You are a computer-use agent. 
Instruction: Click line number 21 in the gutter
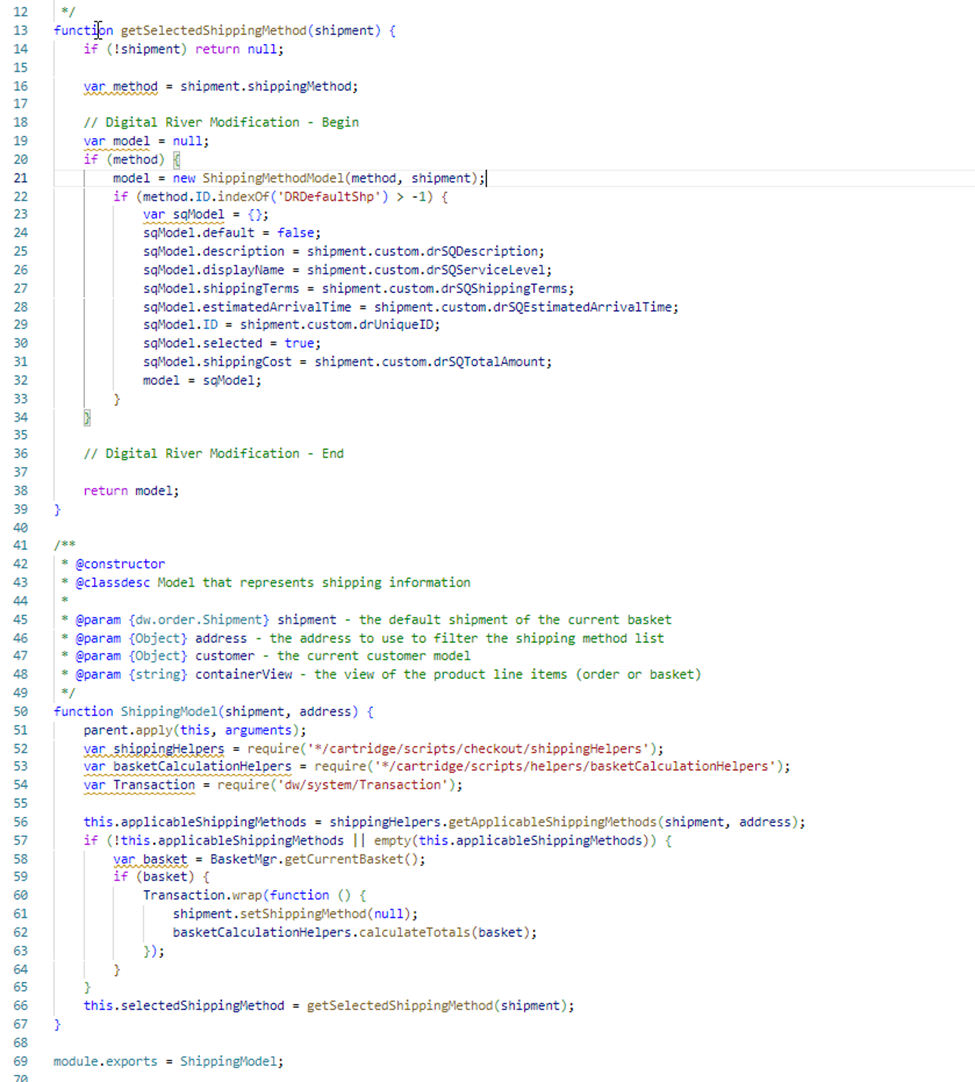tap(20, 178)
